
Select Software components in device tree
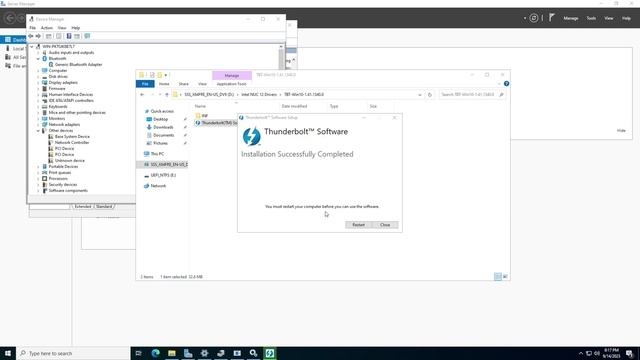click(68, 191)
